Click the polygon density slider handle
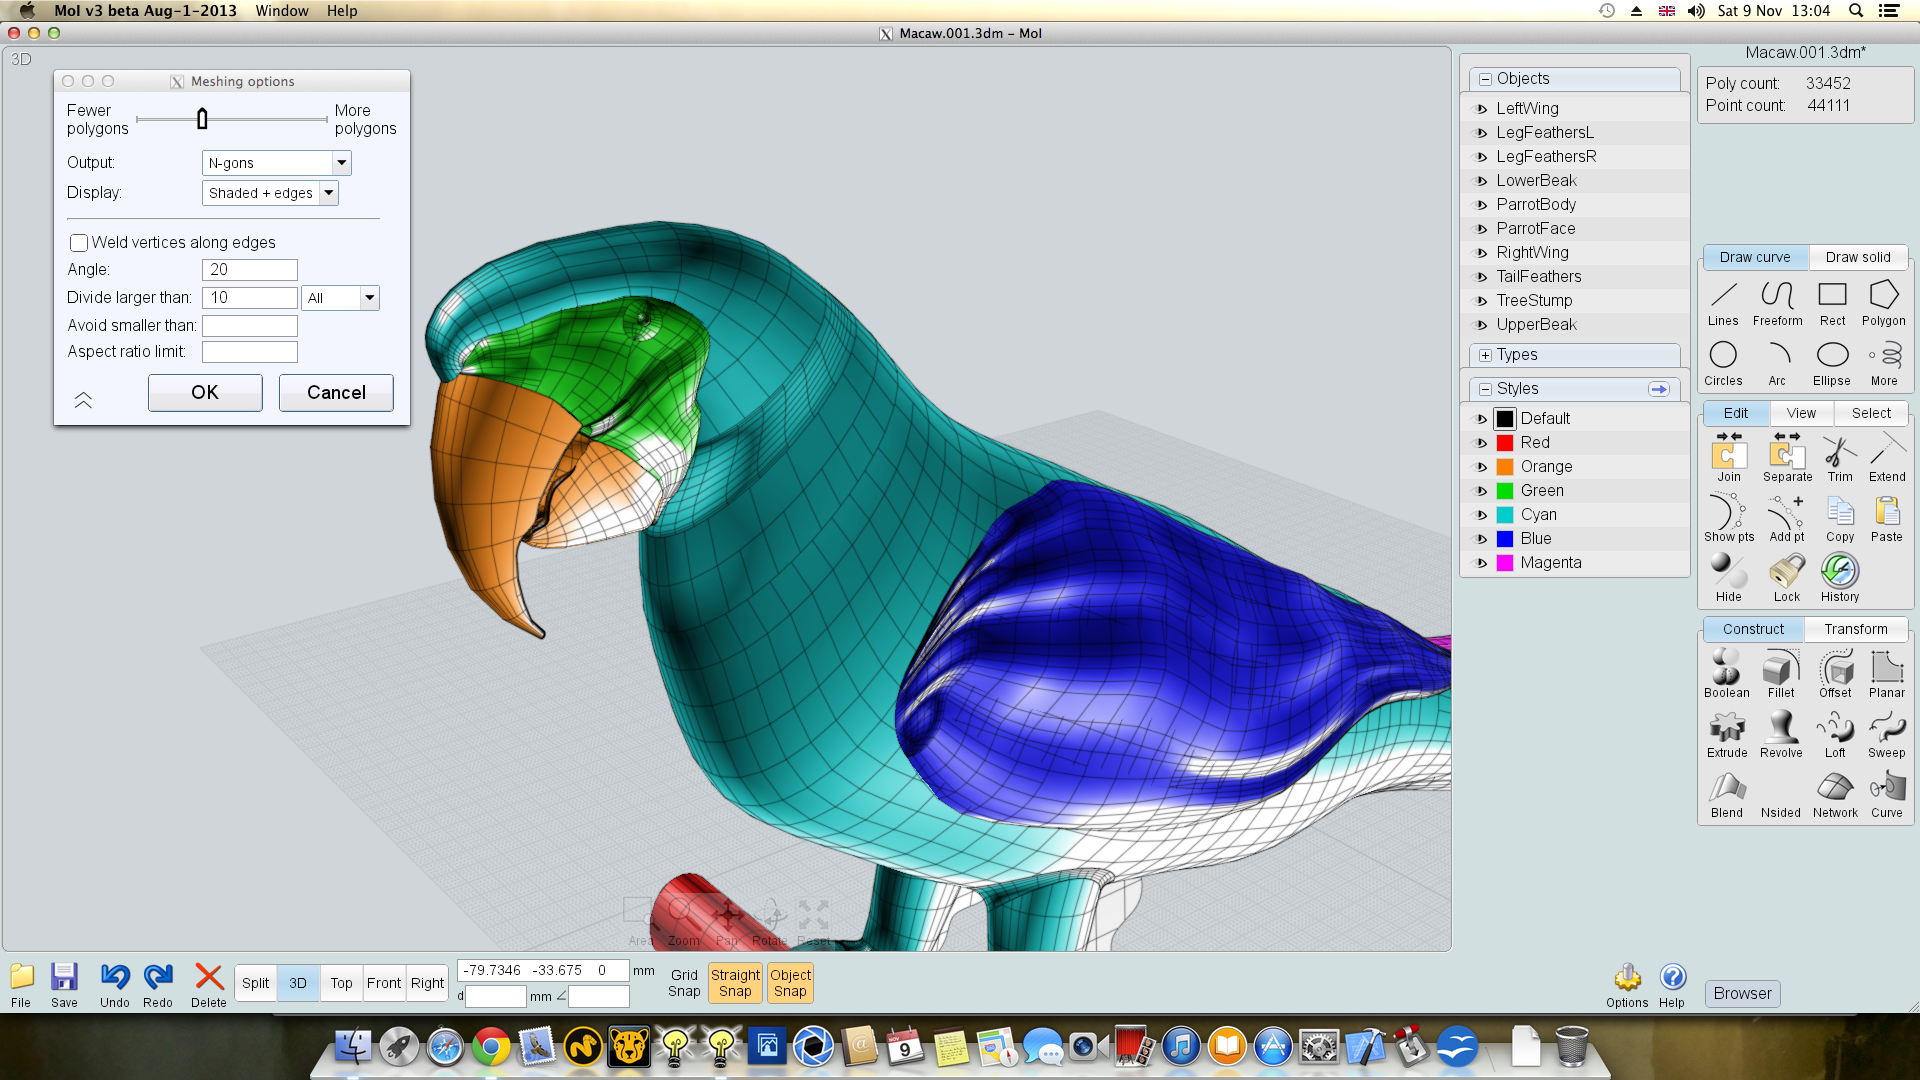The width and height of the screenshot is (1920, 1080). [202, 119]
